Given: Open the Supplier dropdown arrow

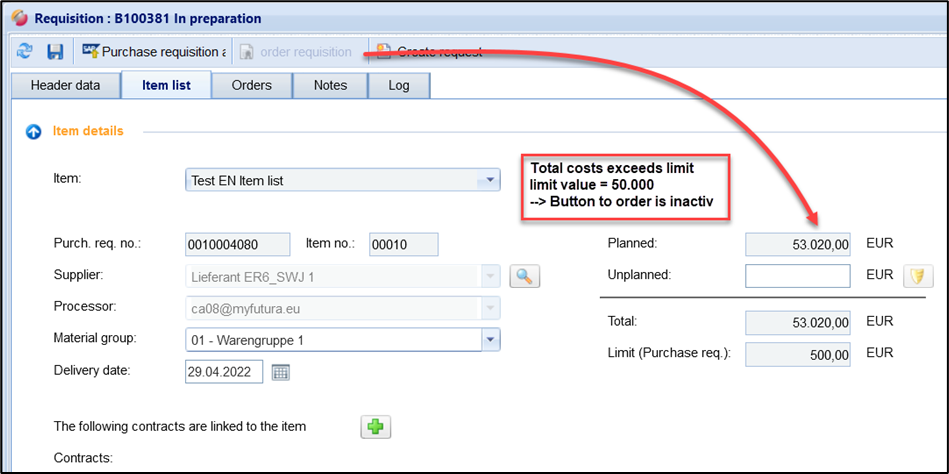Looking at the screenshot, I should click(x=490, y=277).
